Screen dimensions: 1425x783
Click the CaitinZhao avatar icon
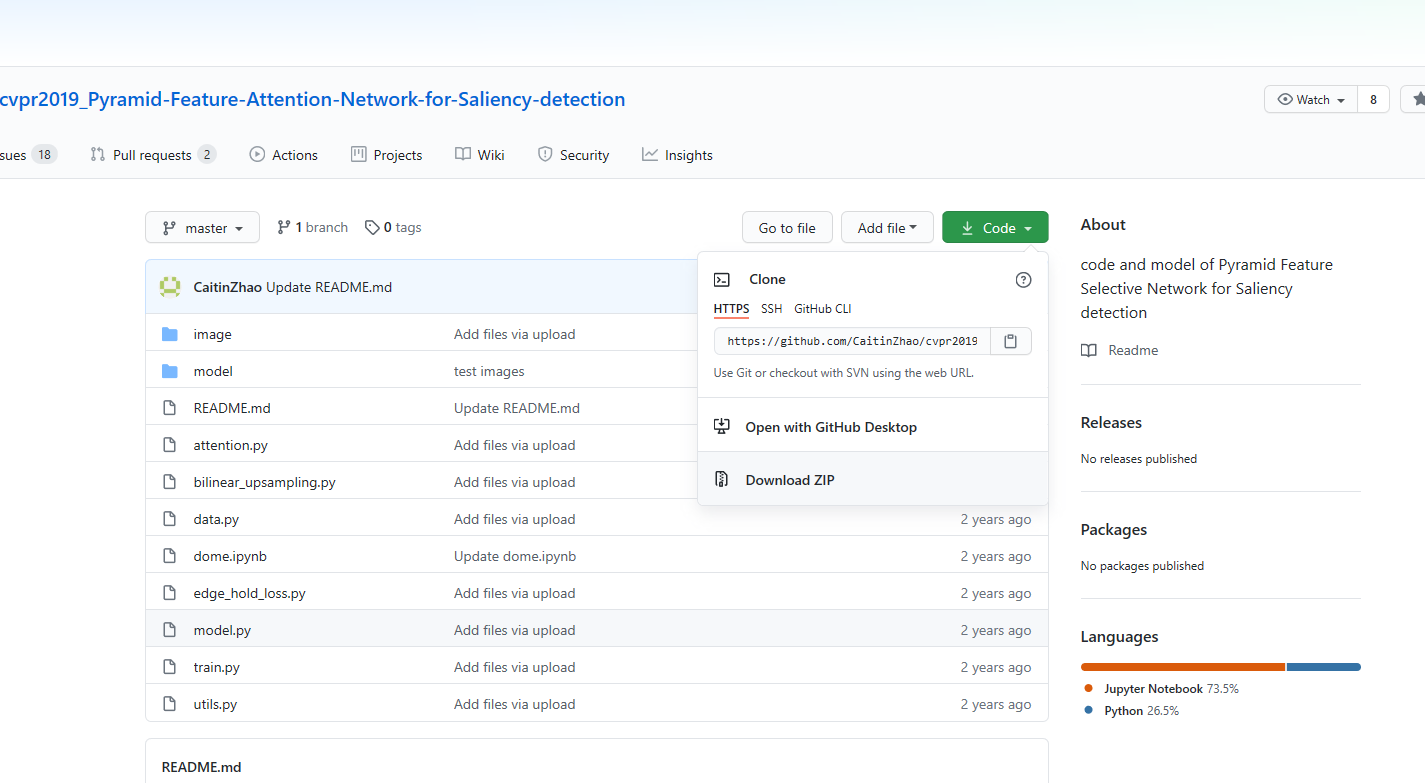coord(170,287)
